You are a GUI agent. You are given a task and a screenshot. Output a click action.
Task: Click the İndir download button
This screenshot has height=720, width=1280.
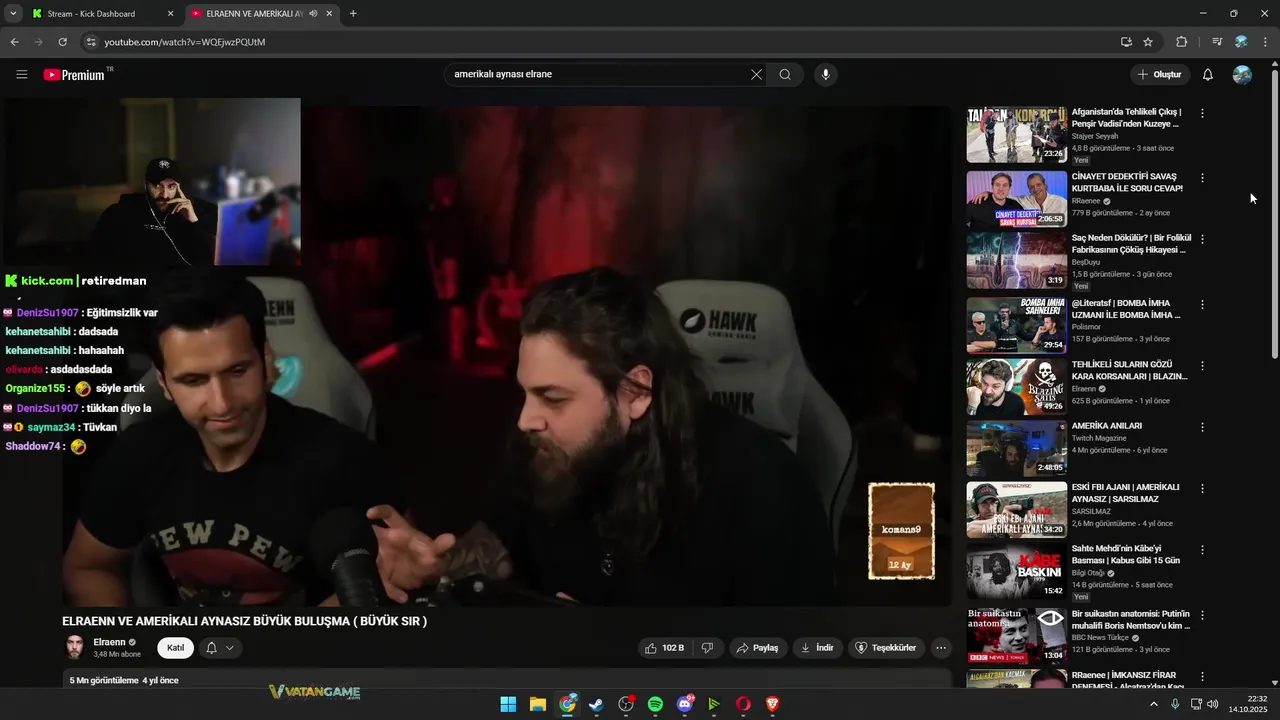pos(817,648)
